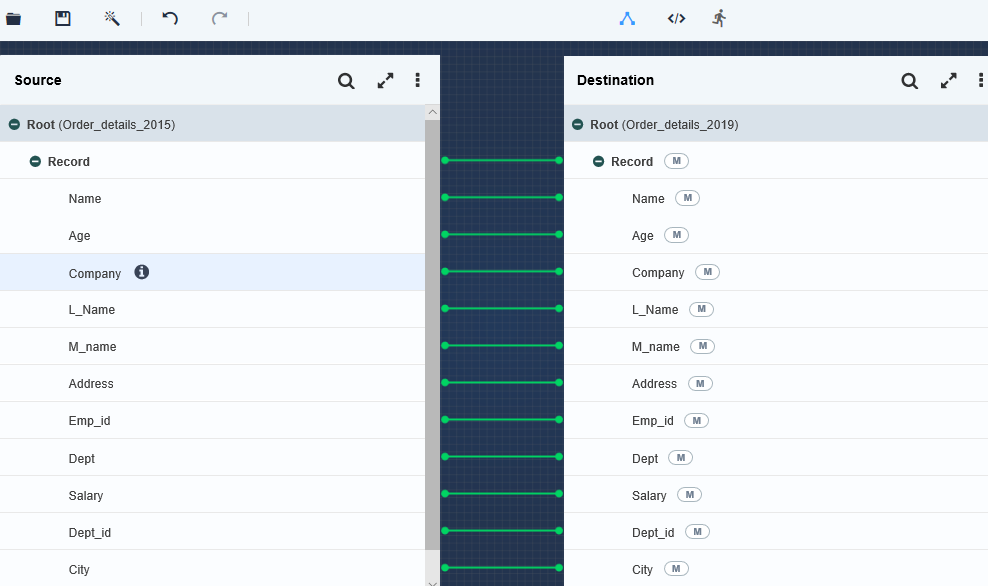Collapse the Source Root node

[14, 125]
